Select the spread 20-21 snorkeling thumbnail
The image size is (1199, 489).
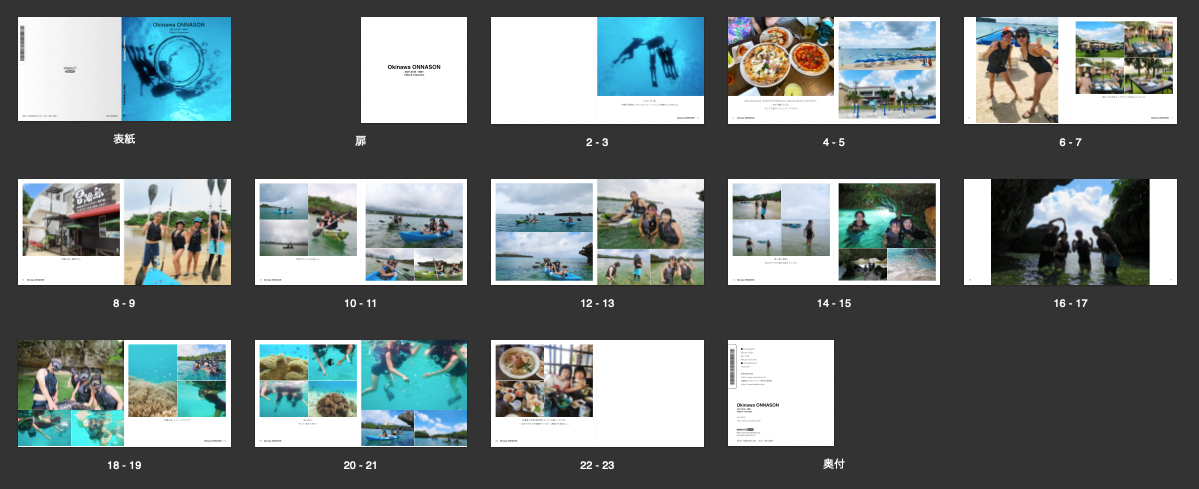pyautogui.click(x=361, y=393)
